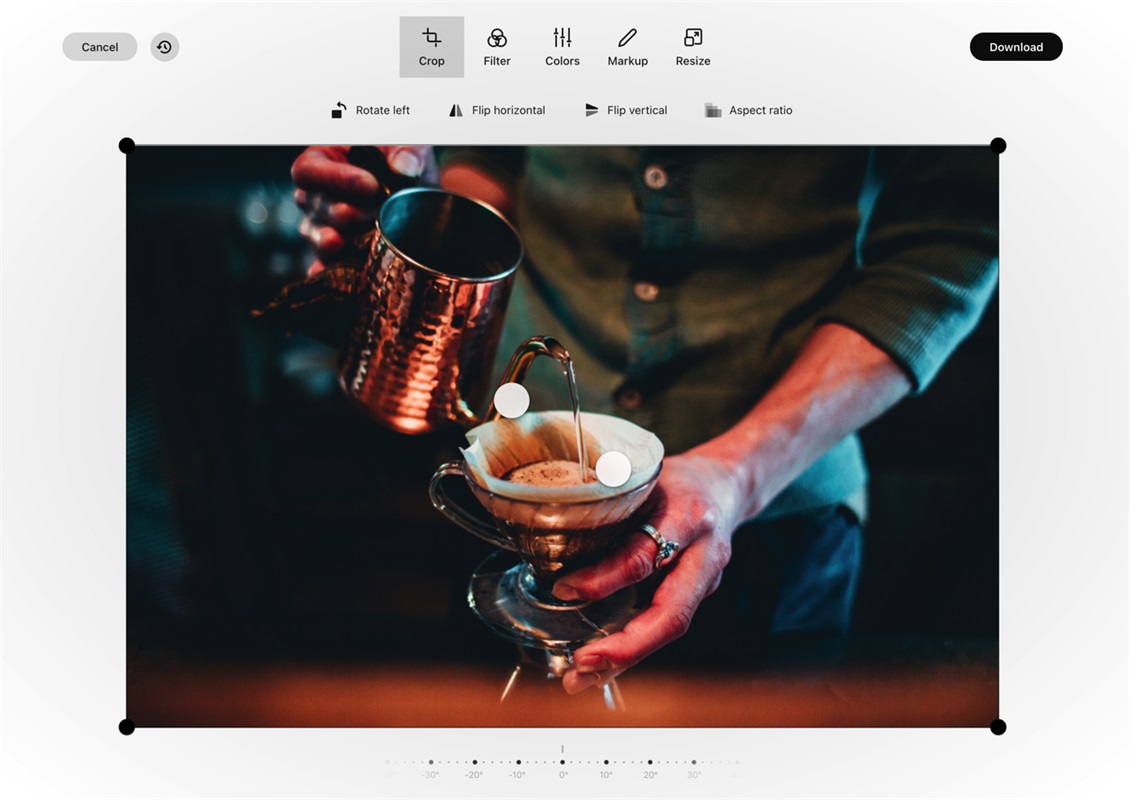Open the Aspect ratio options
The width and height of the screenshot is (1130, 800).
pyautogui.click(x=748, y=110)
